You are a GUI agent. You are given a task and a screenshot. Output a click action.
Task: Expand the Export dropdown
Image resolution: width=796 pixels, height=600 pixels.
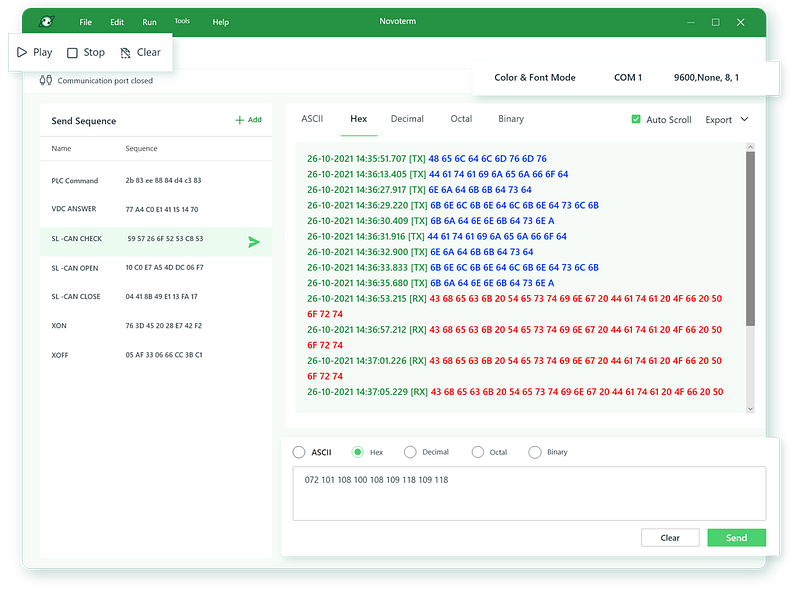[726, 120]
